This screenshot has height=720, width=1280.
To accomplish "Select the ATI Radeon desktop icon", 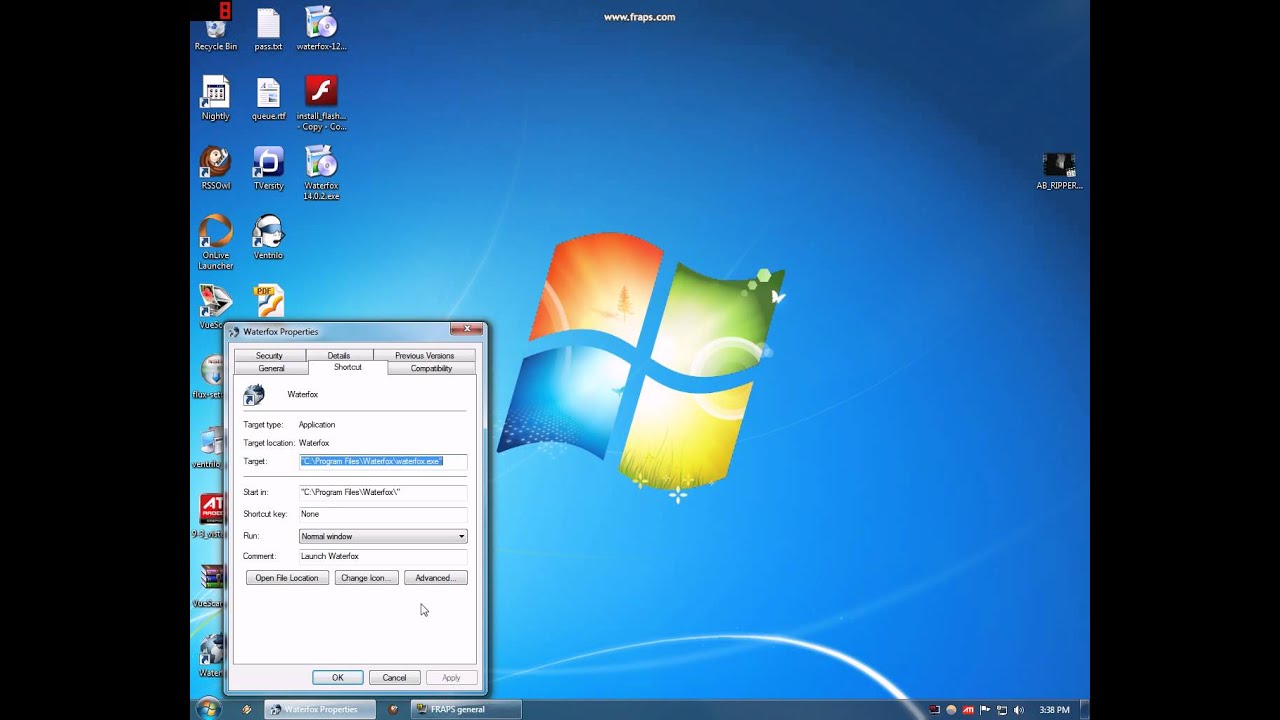I will [211, 514].
